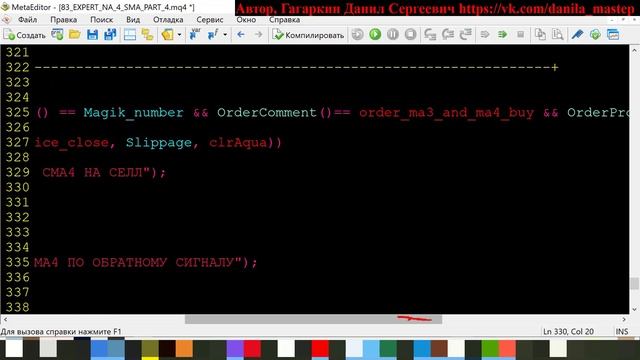Apply the code styler comb icon
640x360 pixels.
coord(577,35)
